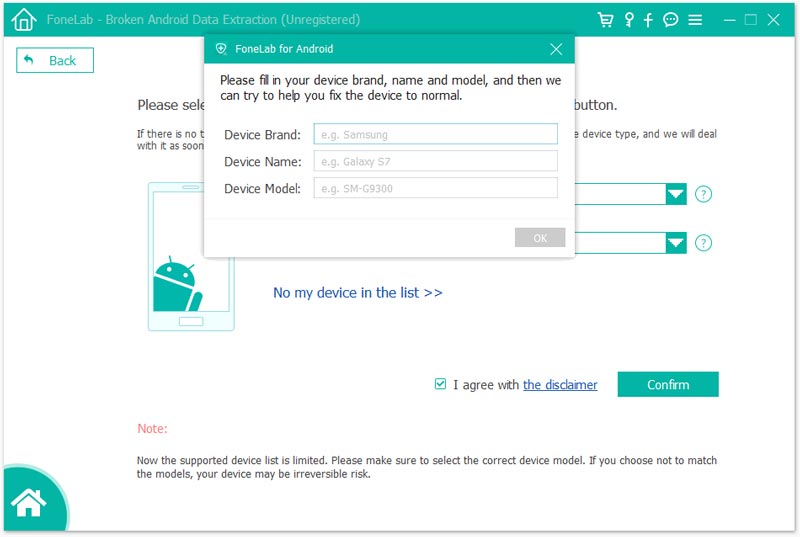Viewport: 800px width, 537px height.
Task: Click the help icon beside lower dropdown
Action: pos(704,243)
